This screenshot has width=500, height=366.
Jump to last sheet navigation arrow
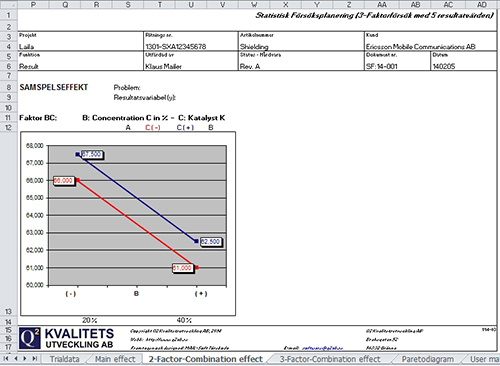click(34, 359)
